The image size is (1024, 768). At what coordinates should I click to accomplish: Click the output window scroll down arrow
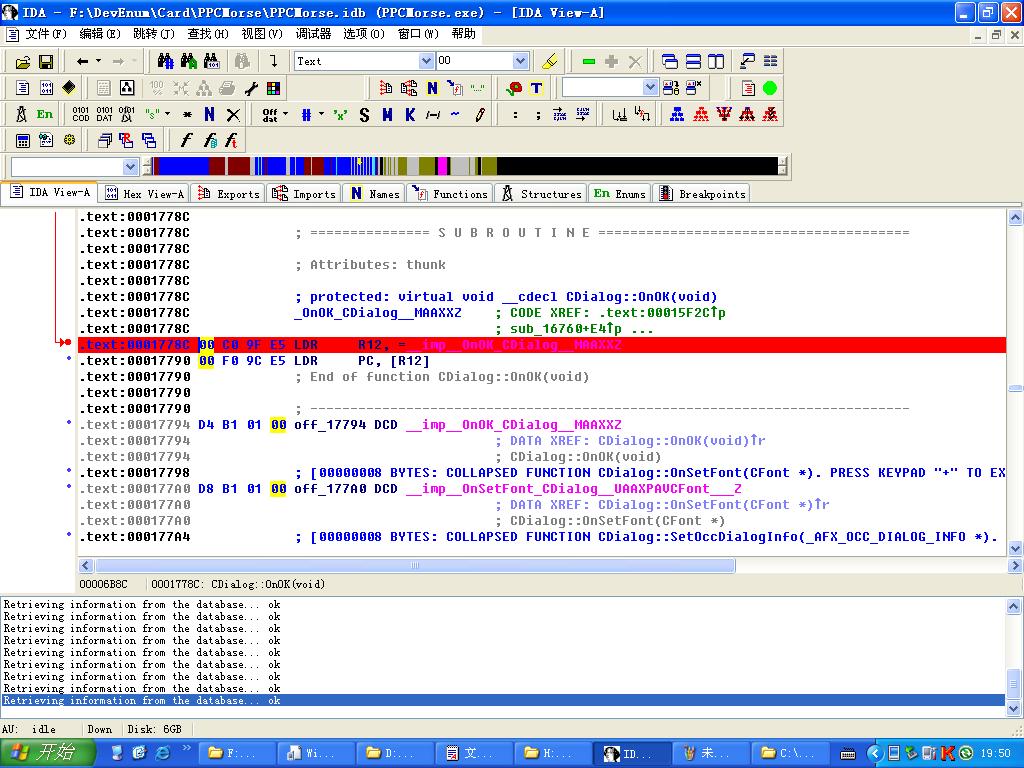(1014, 708)
